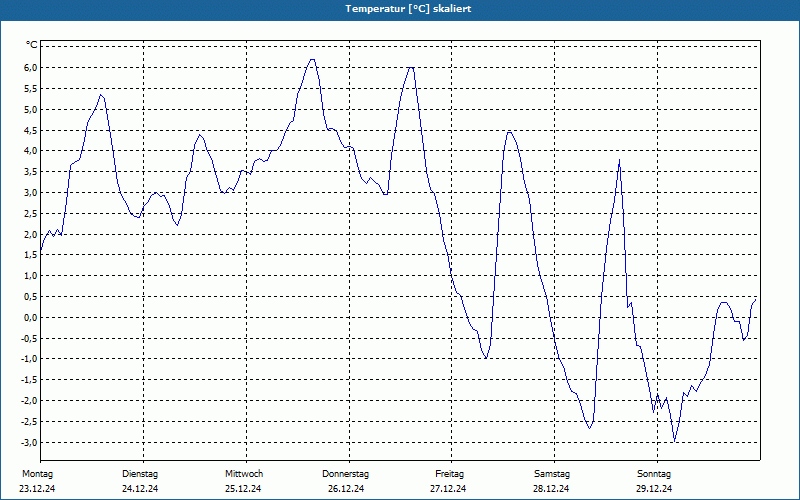The height and width of the screenshot is (500, 800).
Task: Click the '0,0' y-axis value
Action: (31, 318)
